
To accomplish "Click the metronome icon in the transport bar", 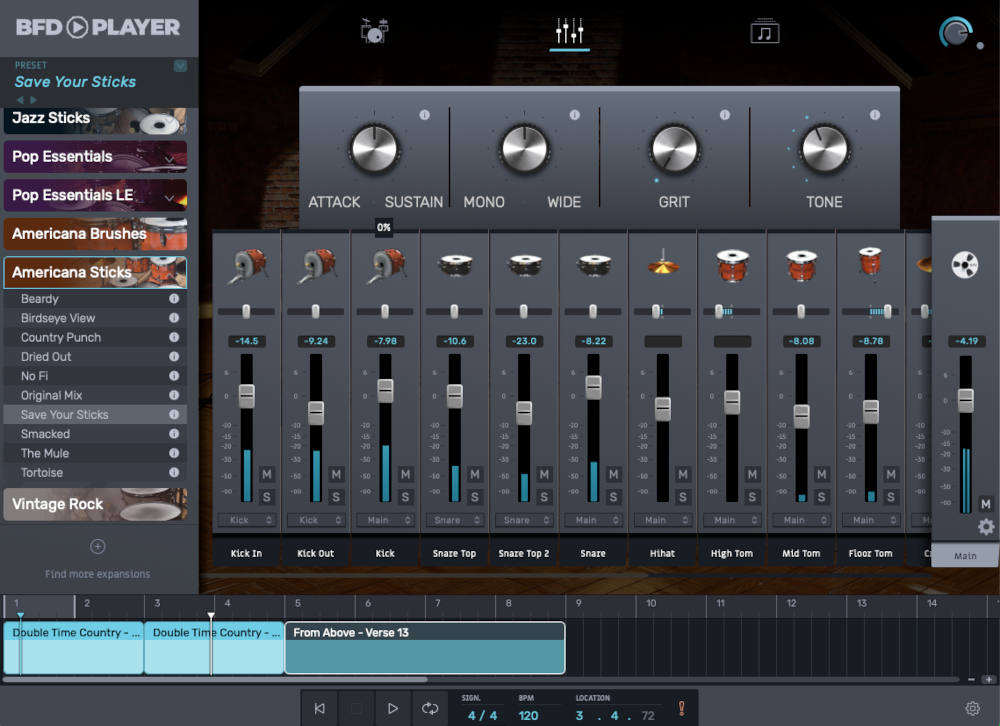I will pos(681,707).
